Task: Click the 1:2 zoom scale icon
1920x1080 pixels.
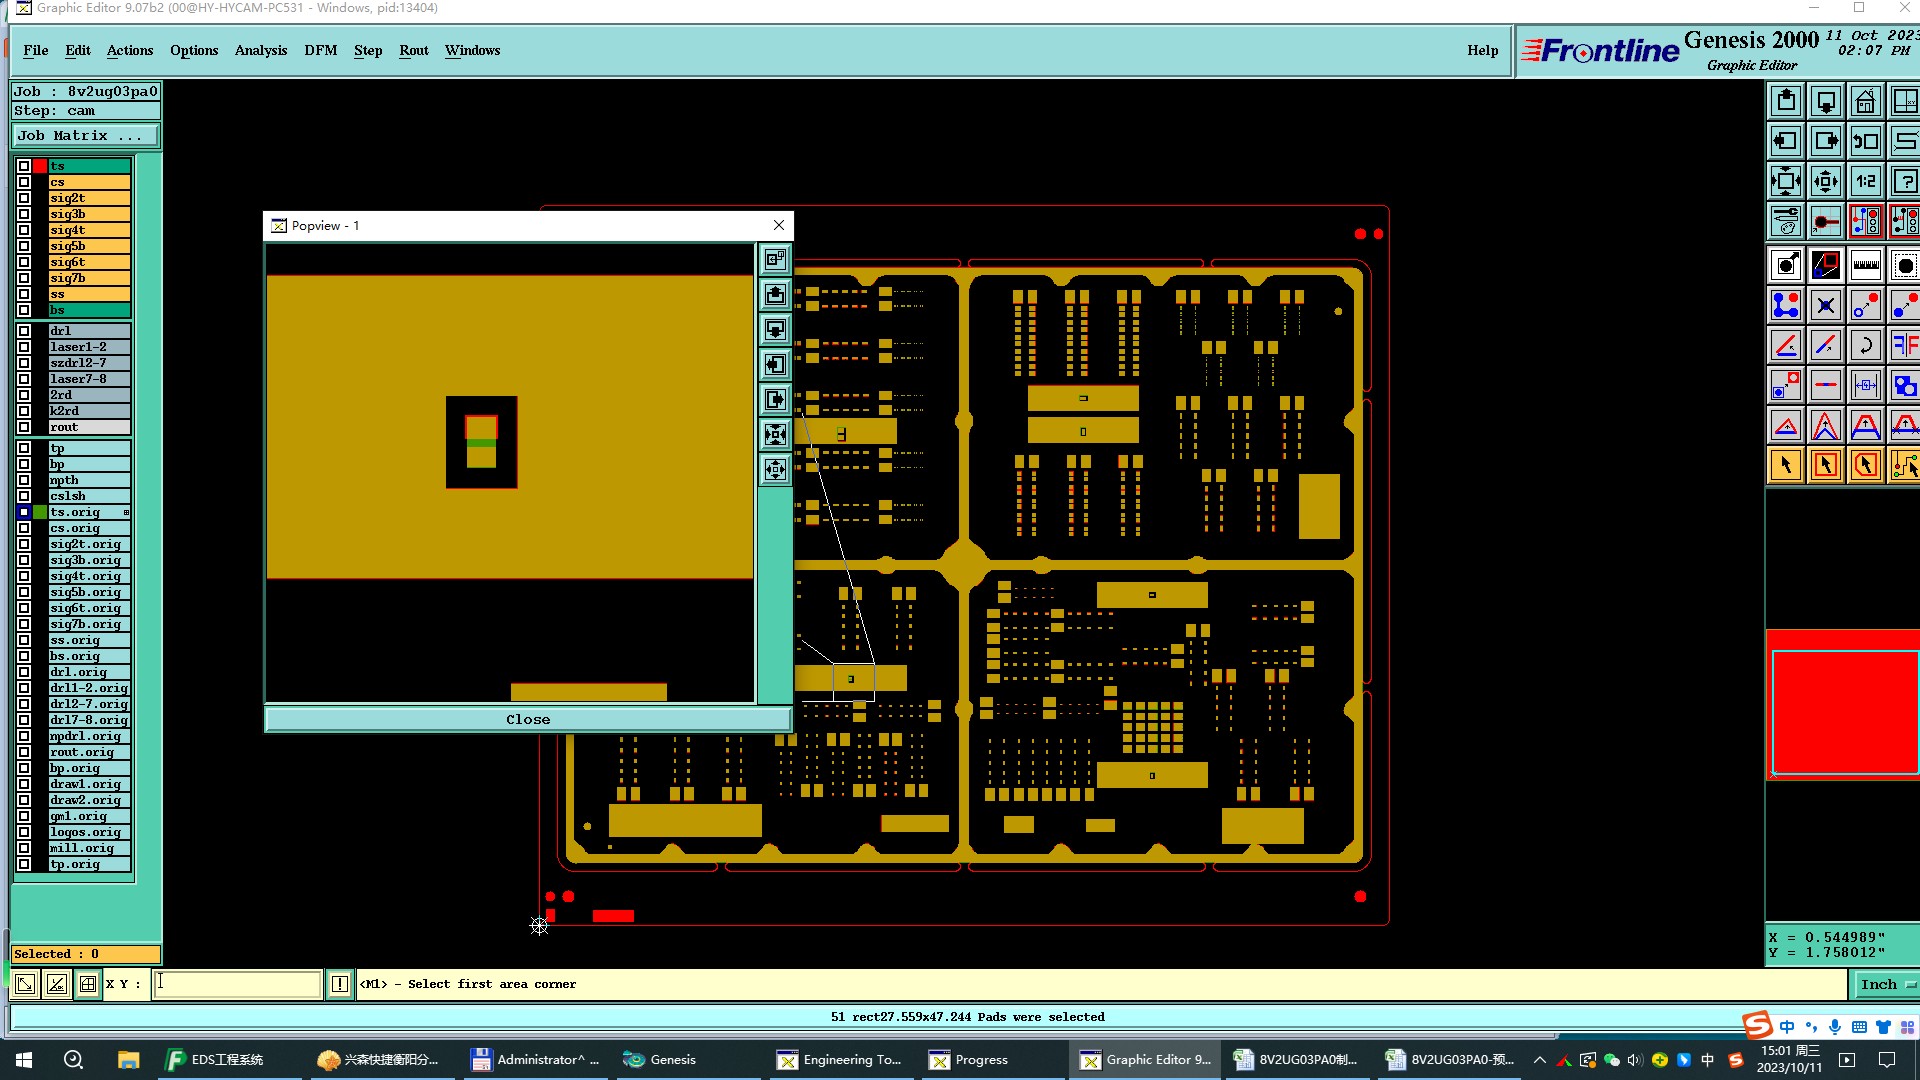Action: 1865,181
